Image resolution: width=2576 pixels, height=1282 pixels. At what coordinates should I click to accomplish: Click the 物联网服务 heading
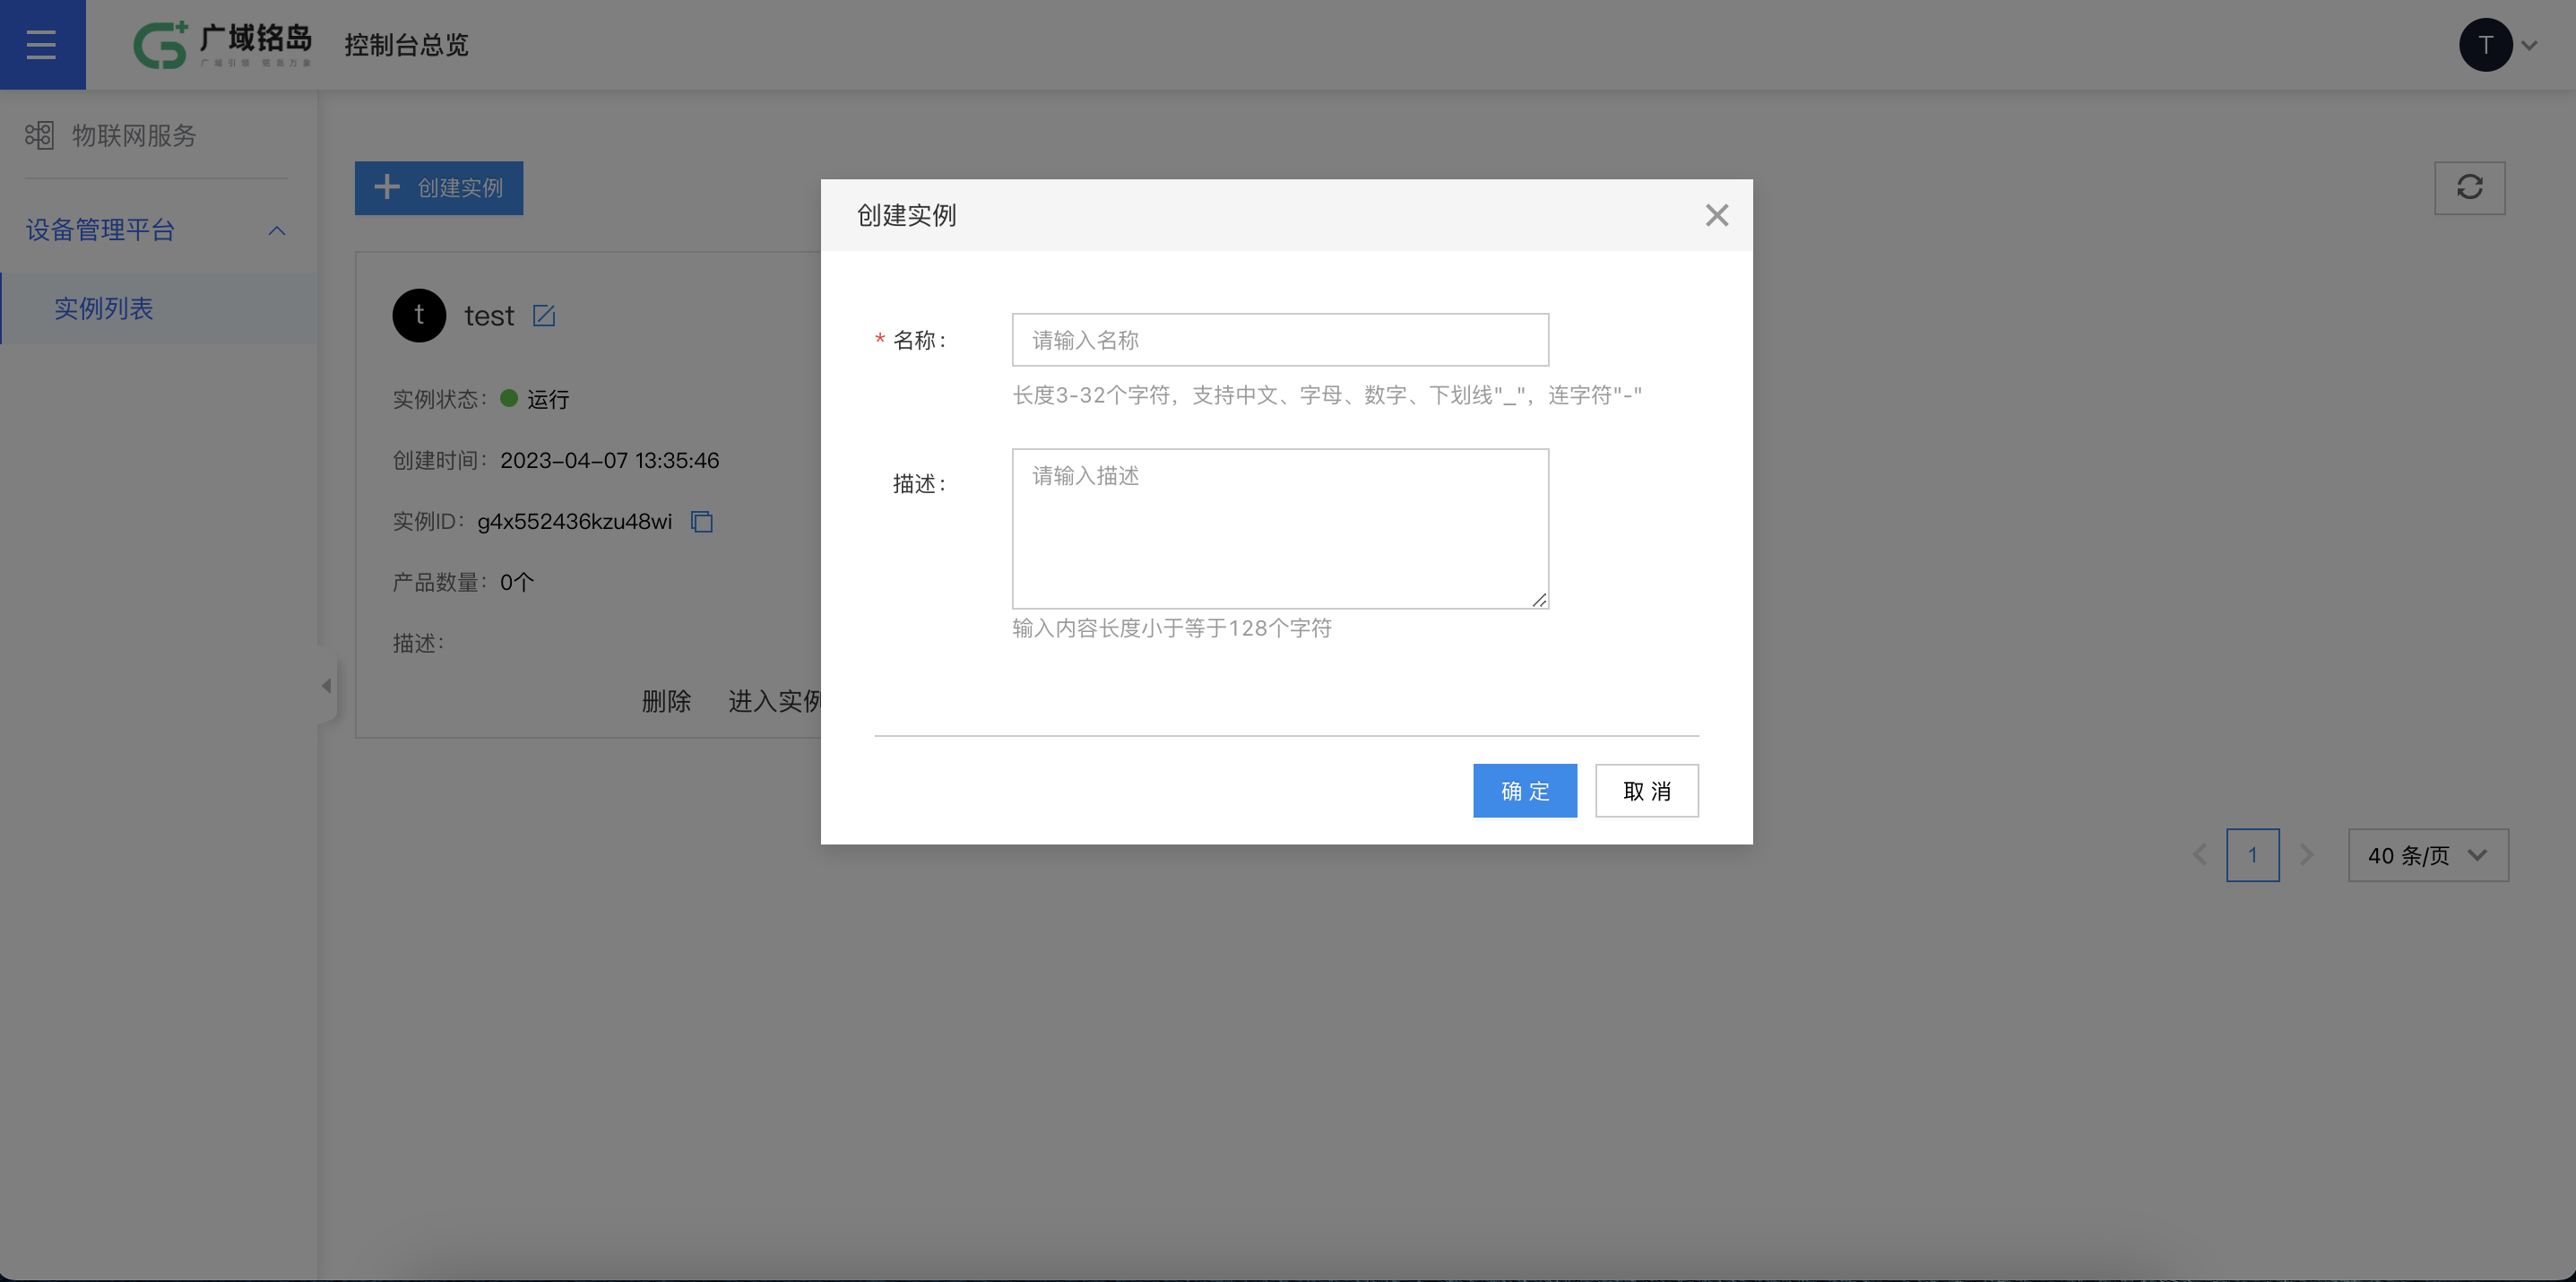[134, 135]
